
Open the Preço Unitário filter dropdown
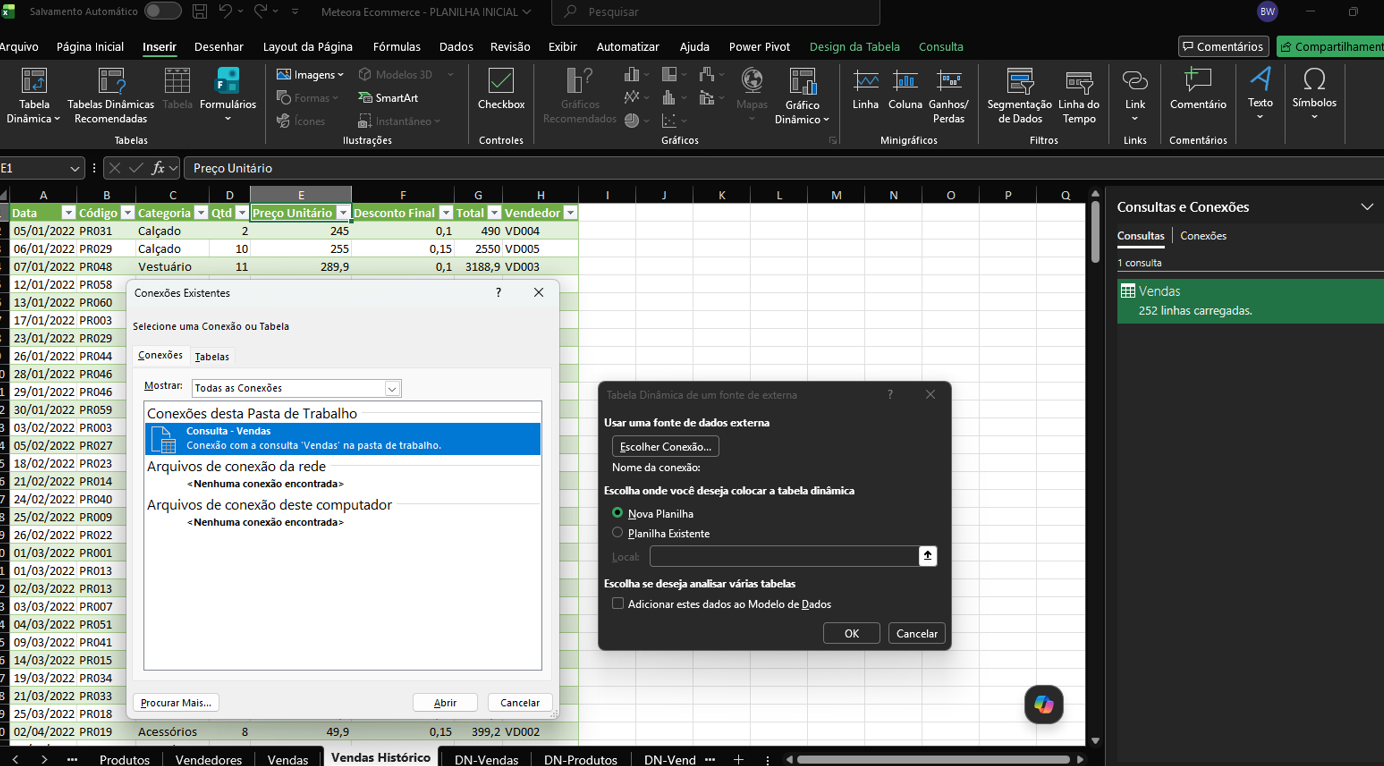tap(343, 213)
